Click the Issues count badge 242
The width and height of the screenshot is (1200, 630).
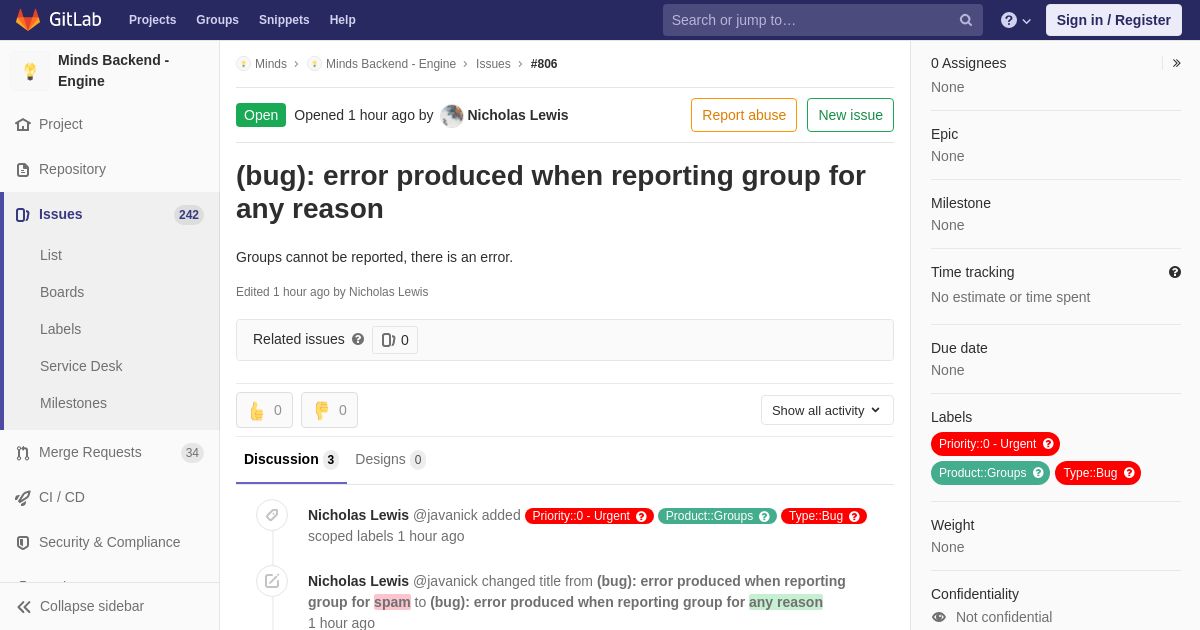coord(189,215)
